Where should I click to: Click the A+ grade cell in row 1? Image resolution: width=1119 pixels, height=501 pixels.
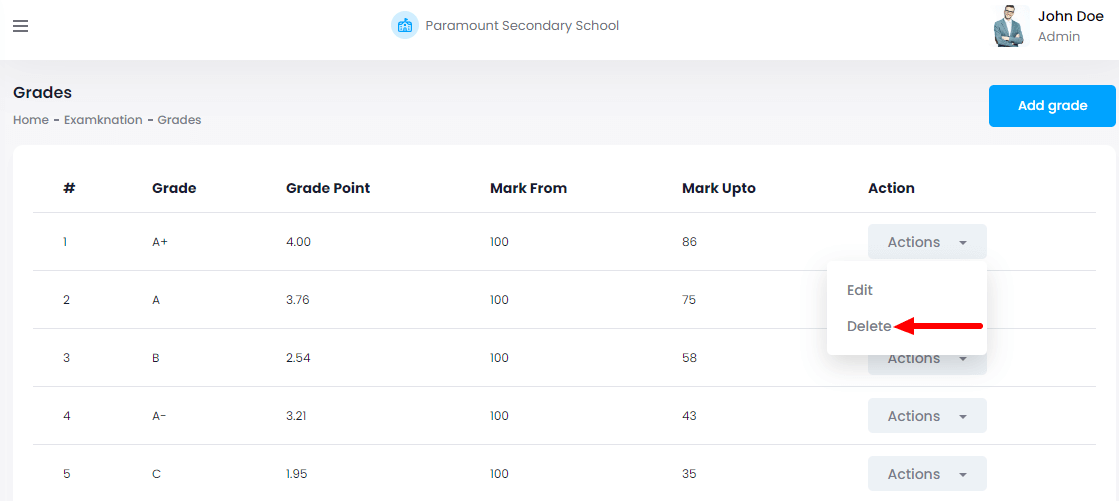[x=160, y=242]
